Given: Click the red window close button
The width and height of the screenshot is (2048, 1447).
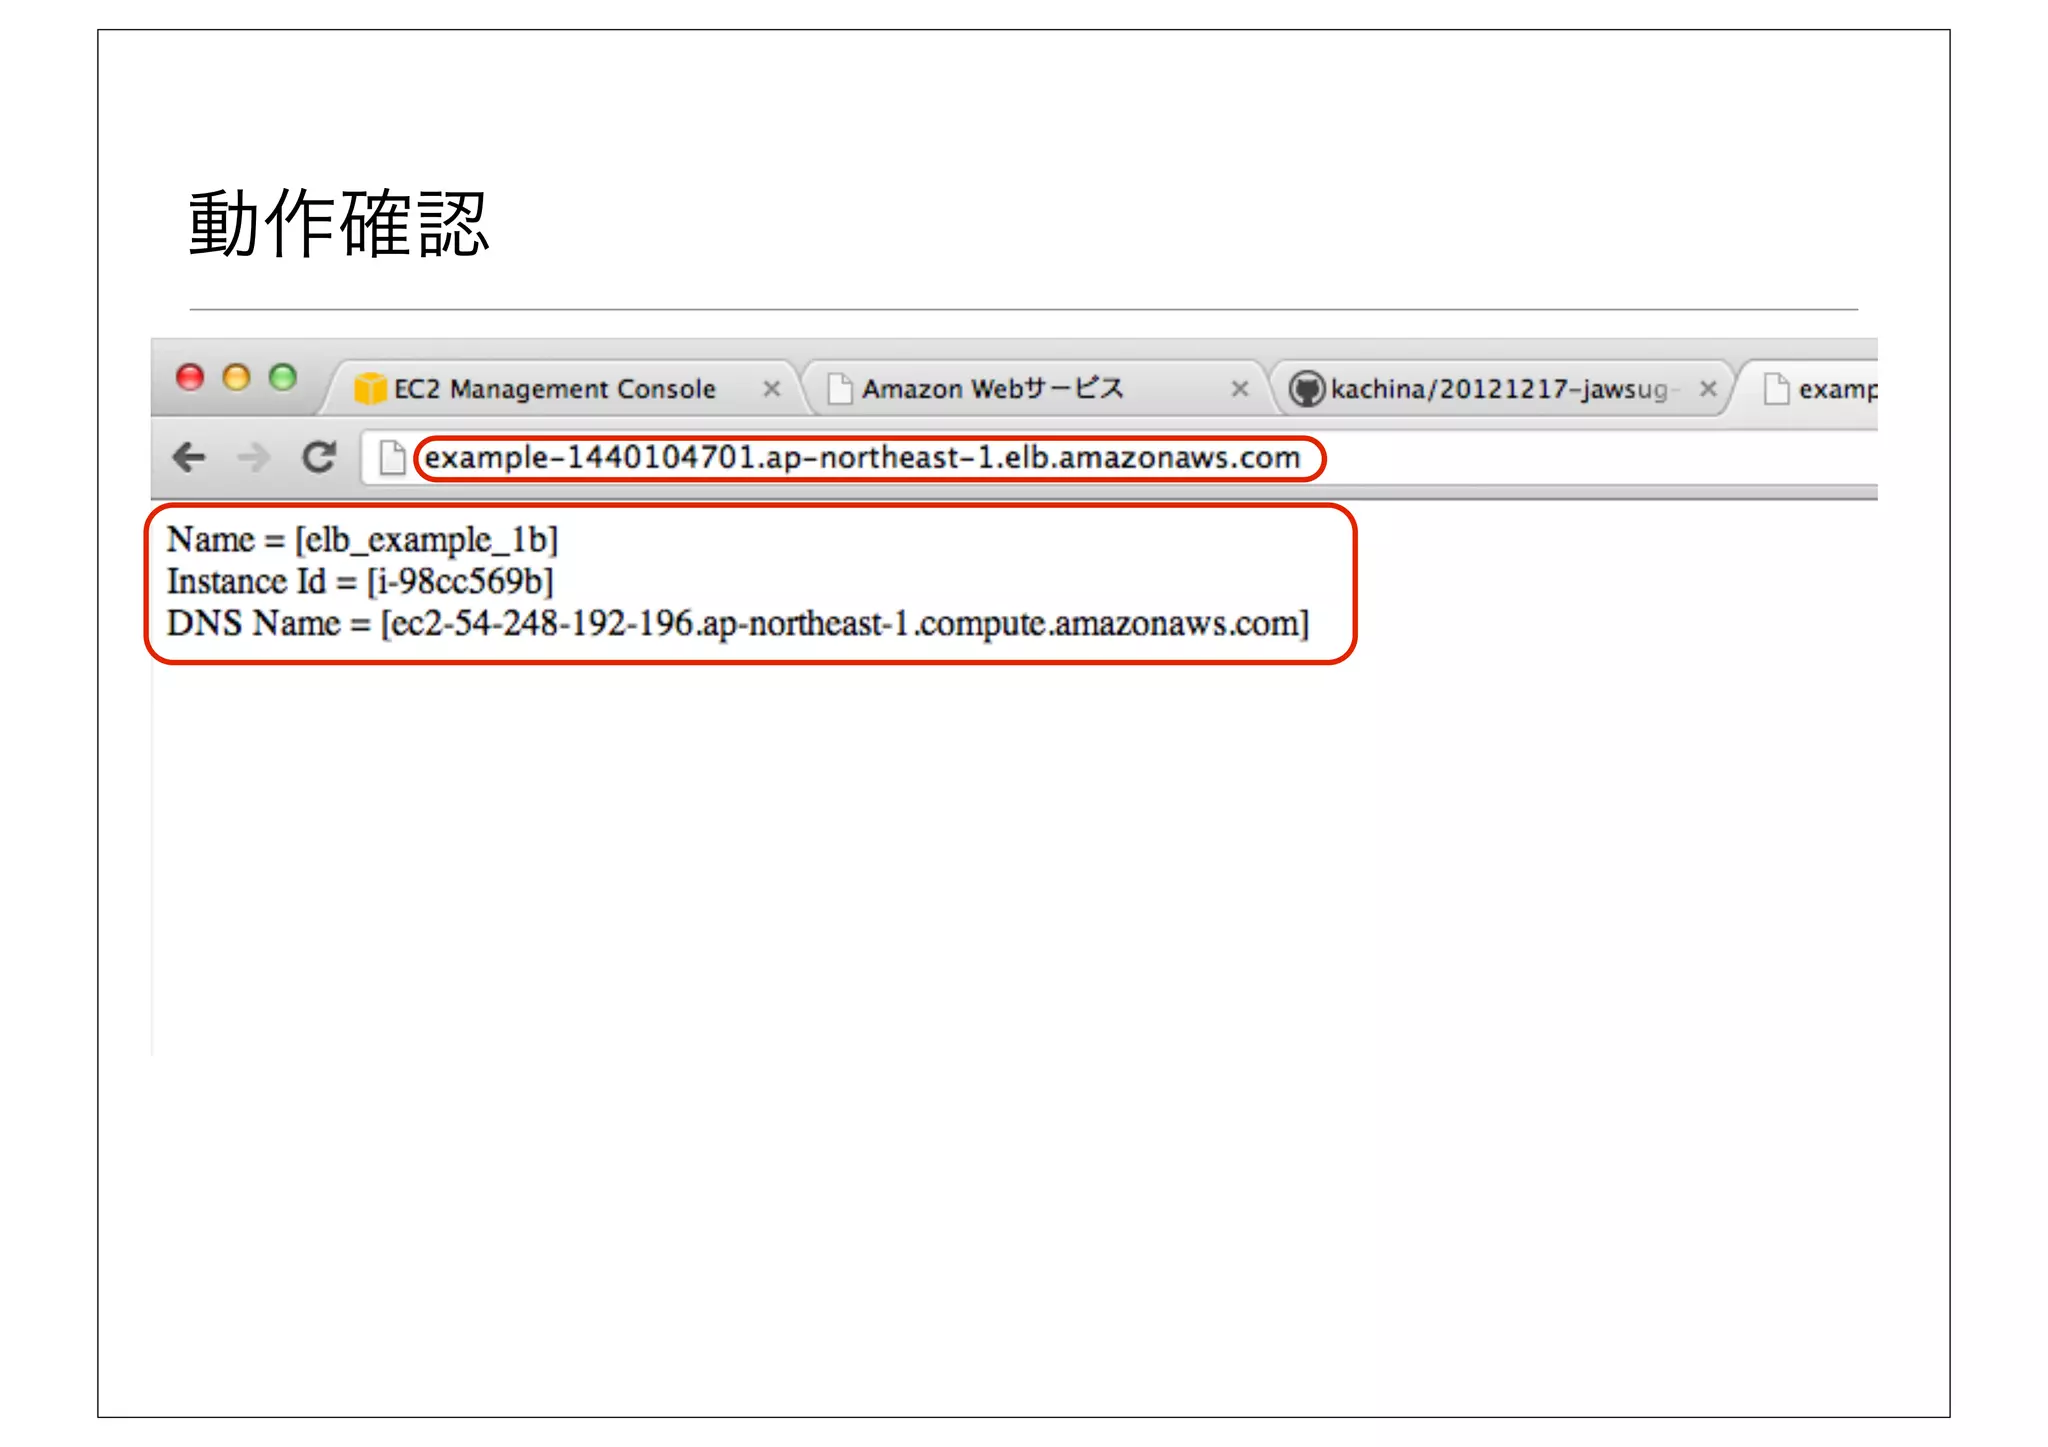Looking at the screenshot, I should [x=190, y=377].
